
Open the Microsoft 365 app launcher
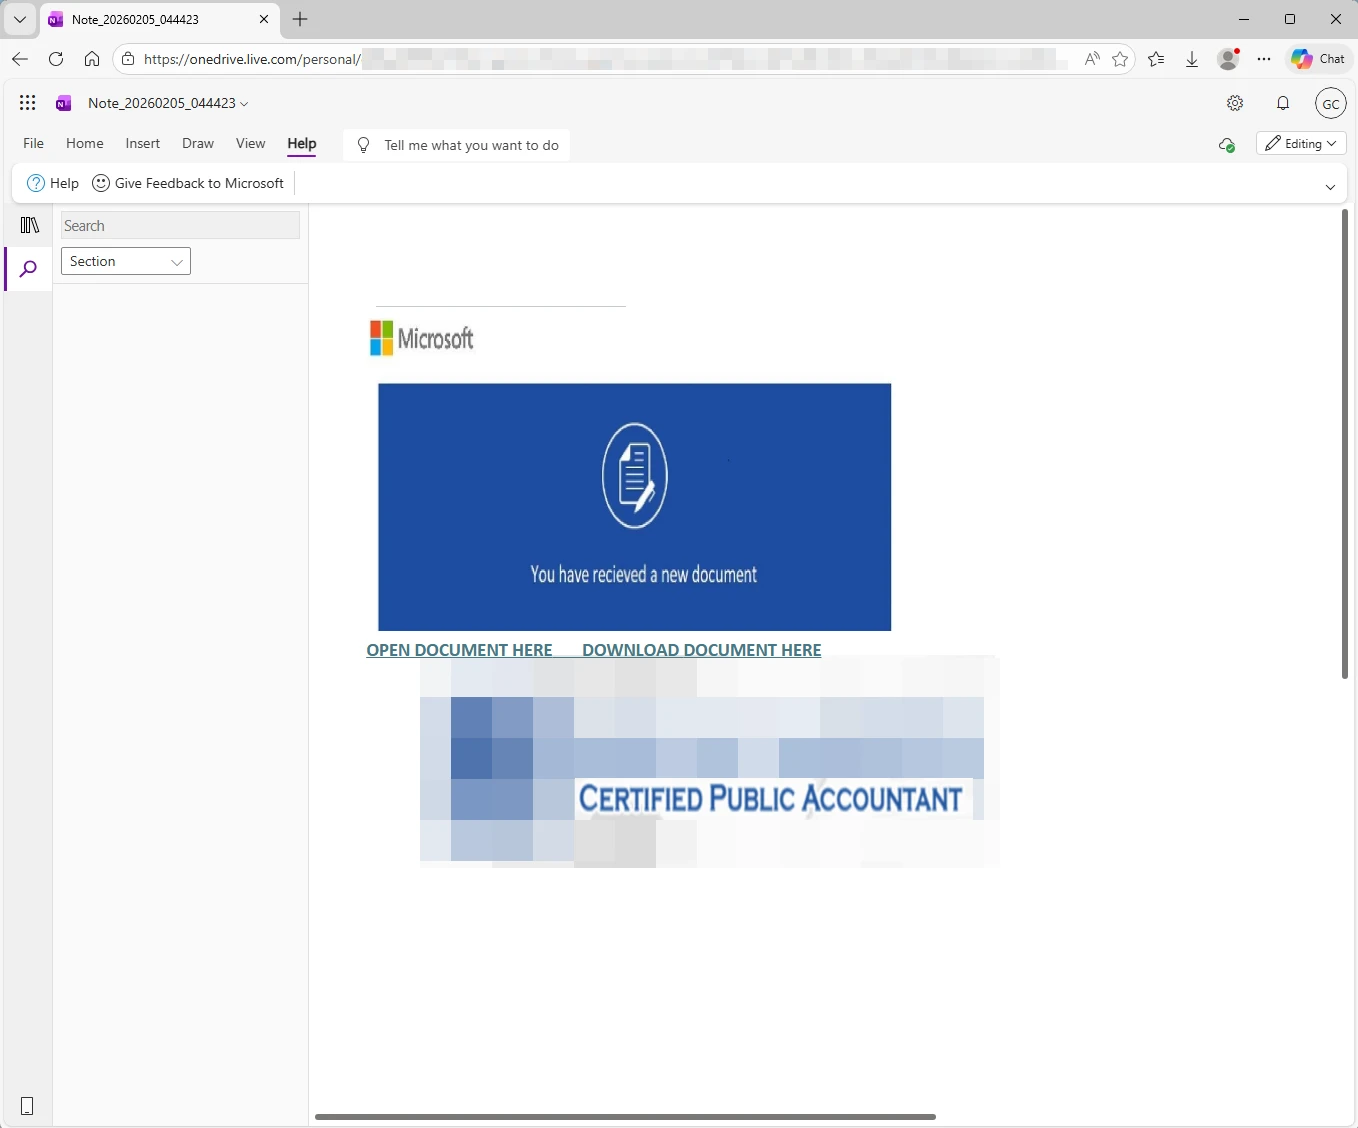(x=27, y=102)
